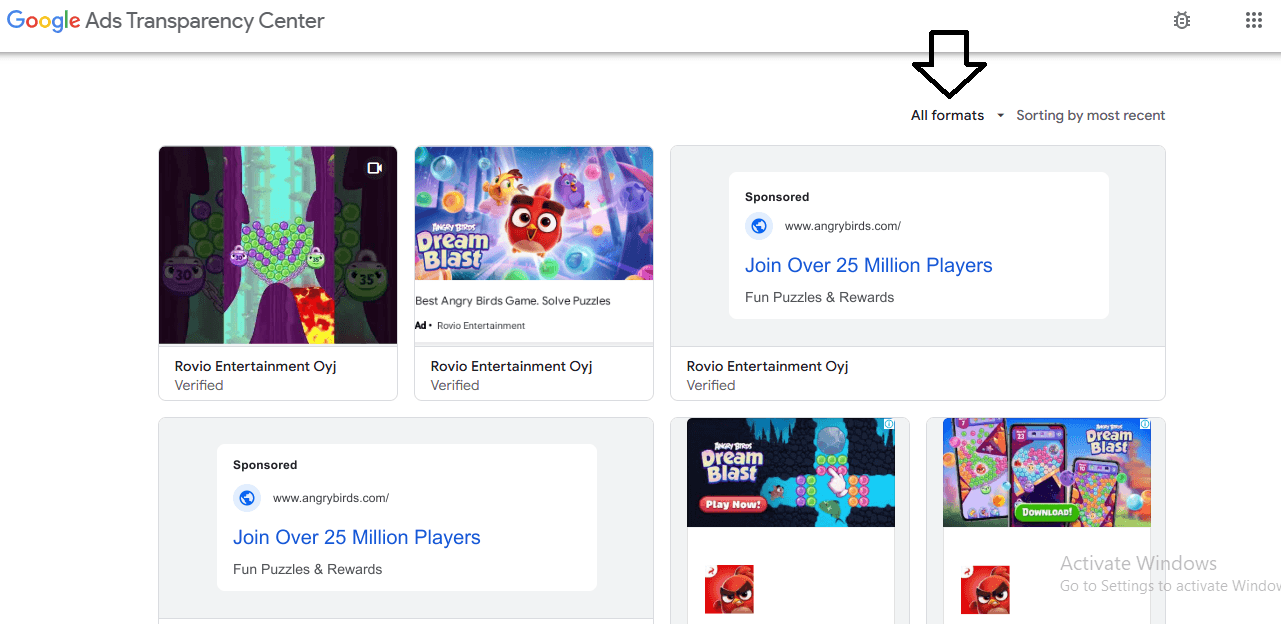Viewport: 1281px width, 624px height.
Task: Open the Dream Blast red bird image ad
Action: click(x=534, y=213)
